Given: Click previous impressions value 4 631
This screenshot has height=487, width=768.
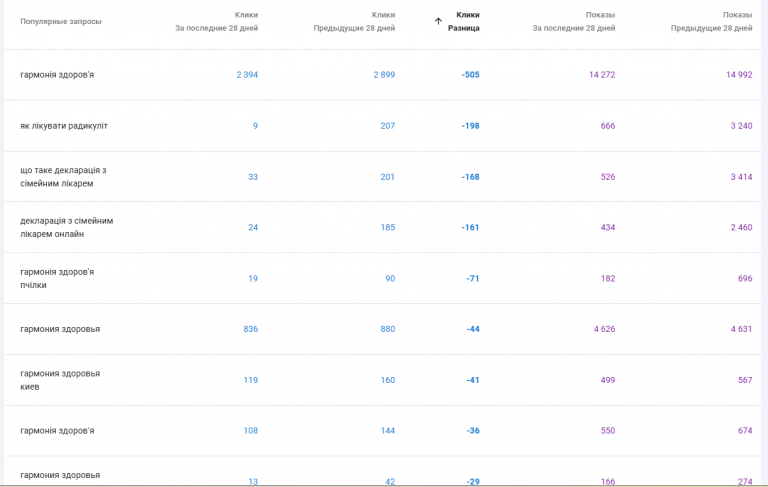Looking at the screenshot, I should click(x=741, y=329).
